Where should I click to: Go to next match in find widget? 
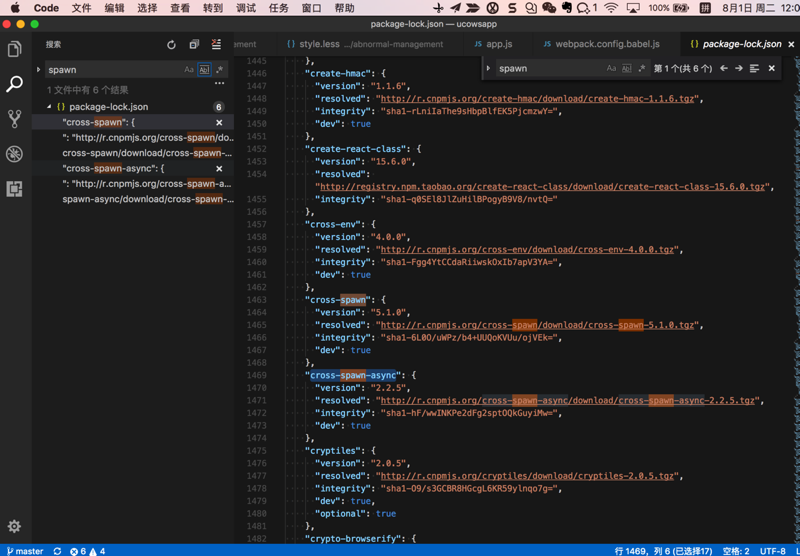pos(739,69)
